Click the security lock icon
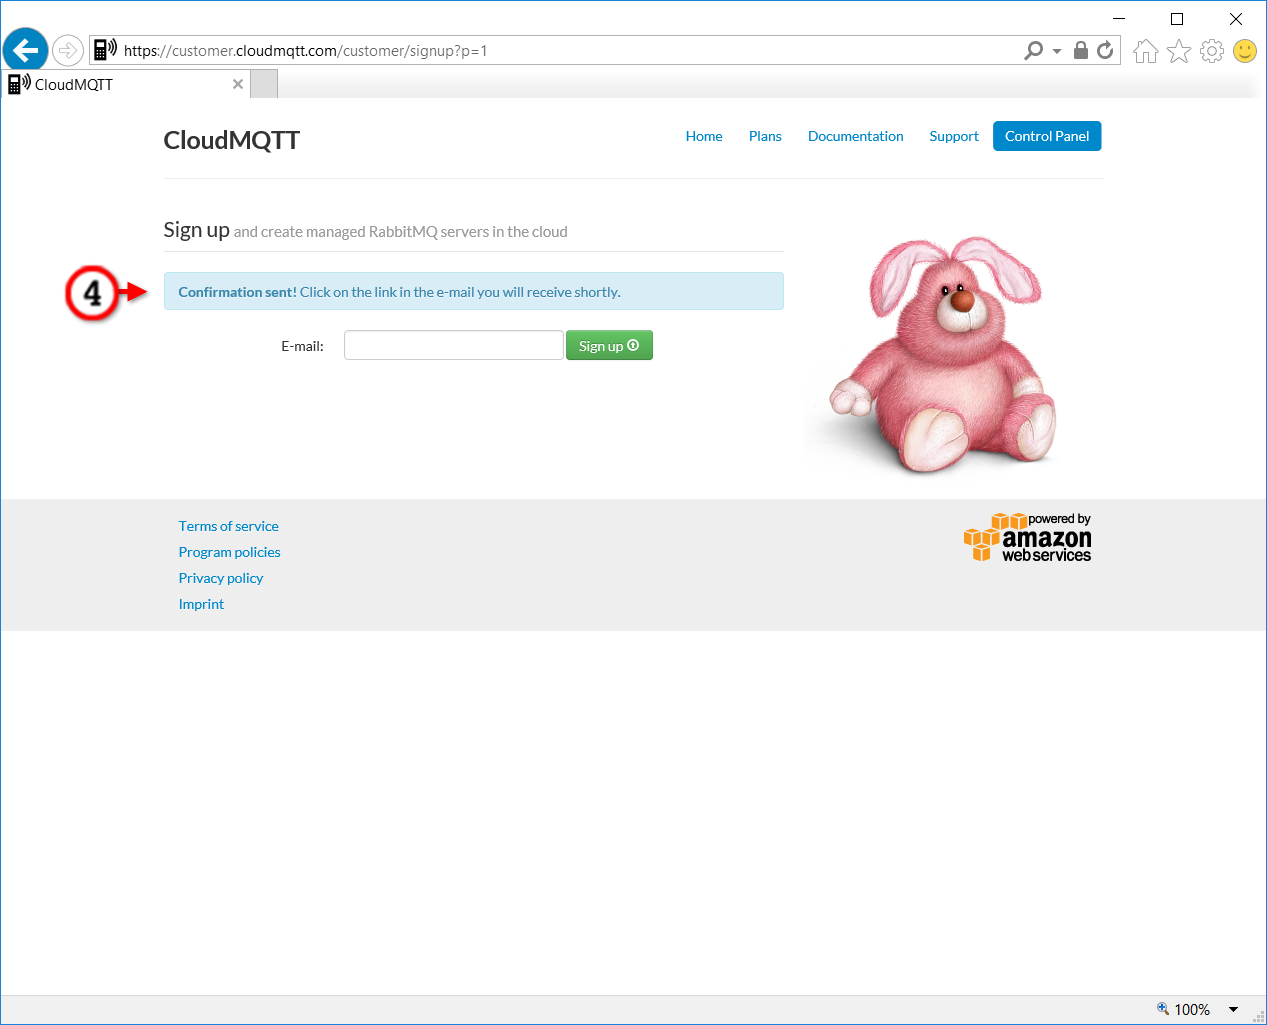1267x1025 pixels. tap(1081, 50)
